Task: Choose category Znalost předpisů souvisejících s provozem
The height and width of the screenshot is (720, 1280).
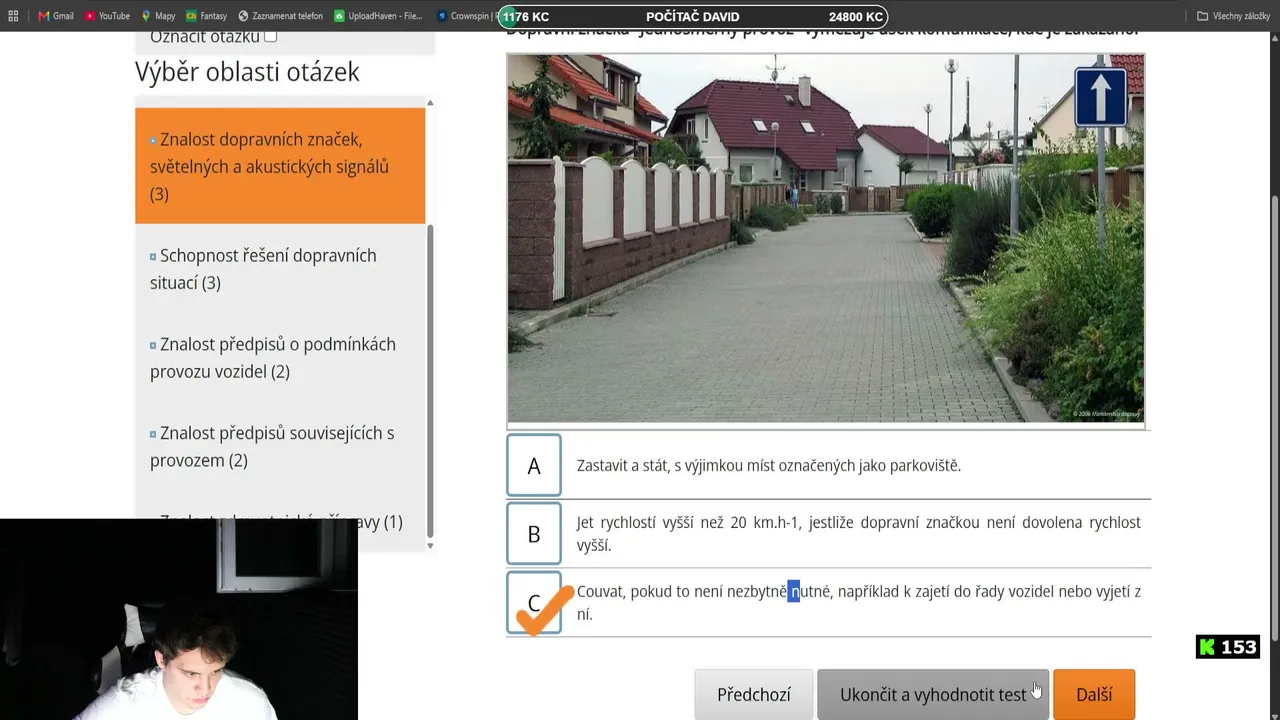Action: coord(280,447)
